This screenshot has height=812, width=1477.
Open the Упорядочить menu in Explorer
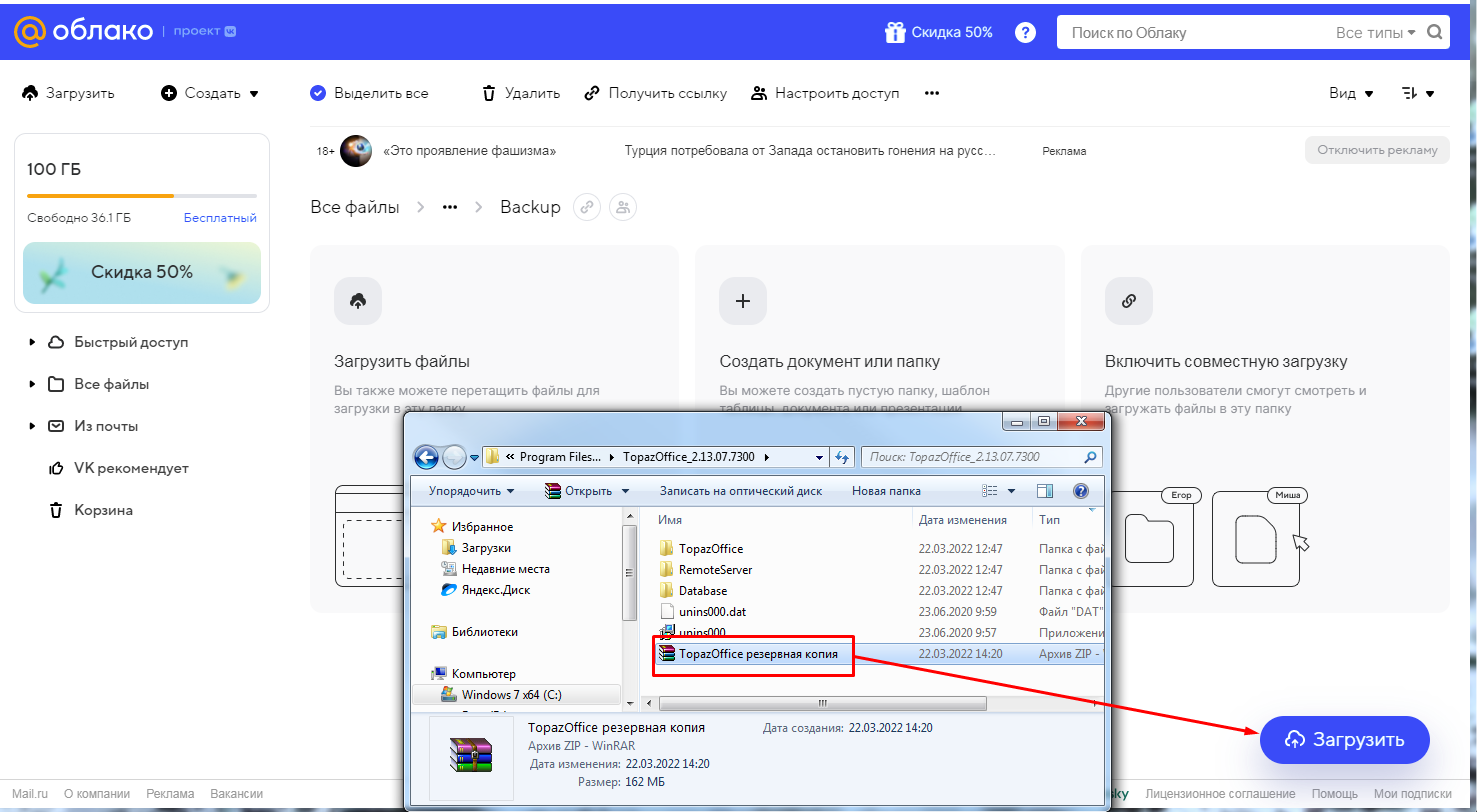tap(471, 491)
